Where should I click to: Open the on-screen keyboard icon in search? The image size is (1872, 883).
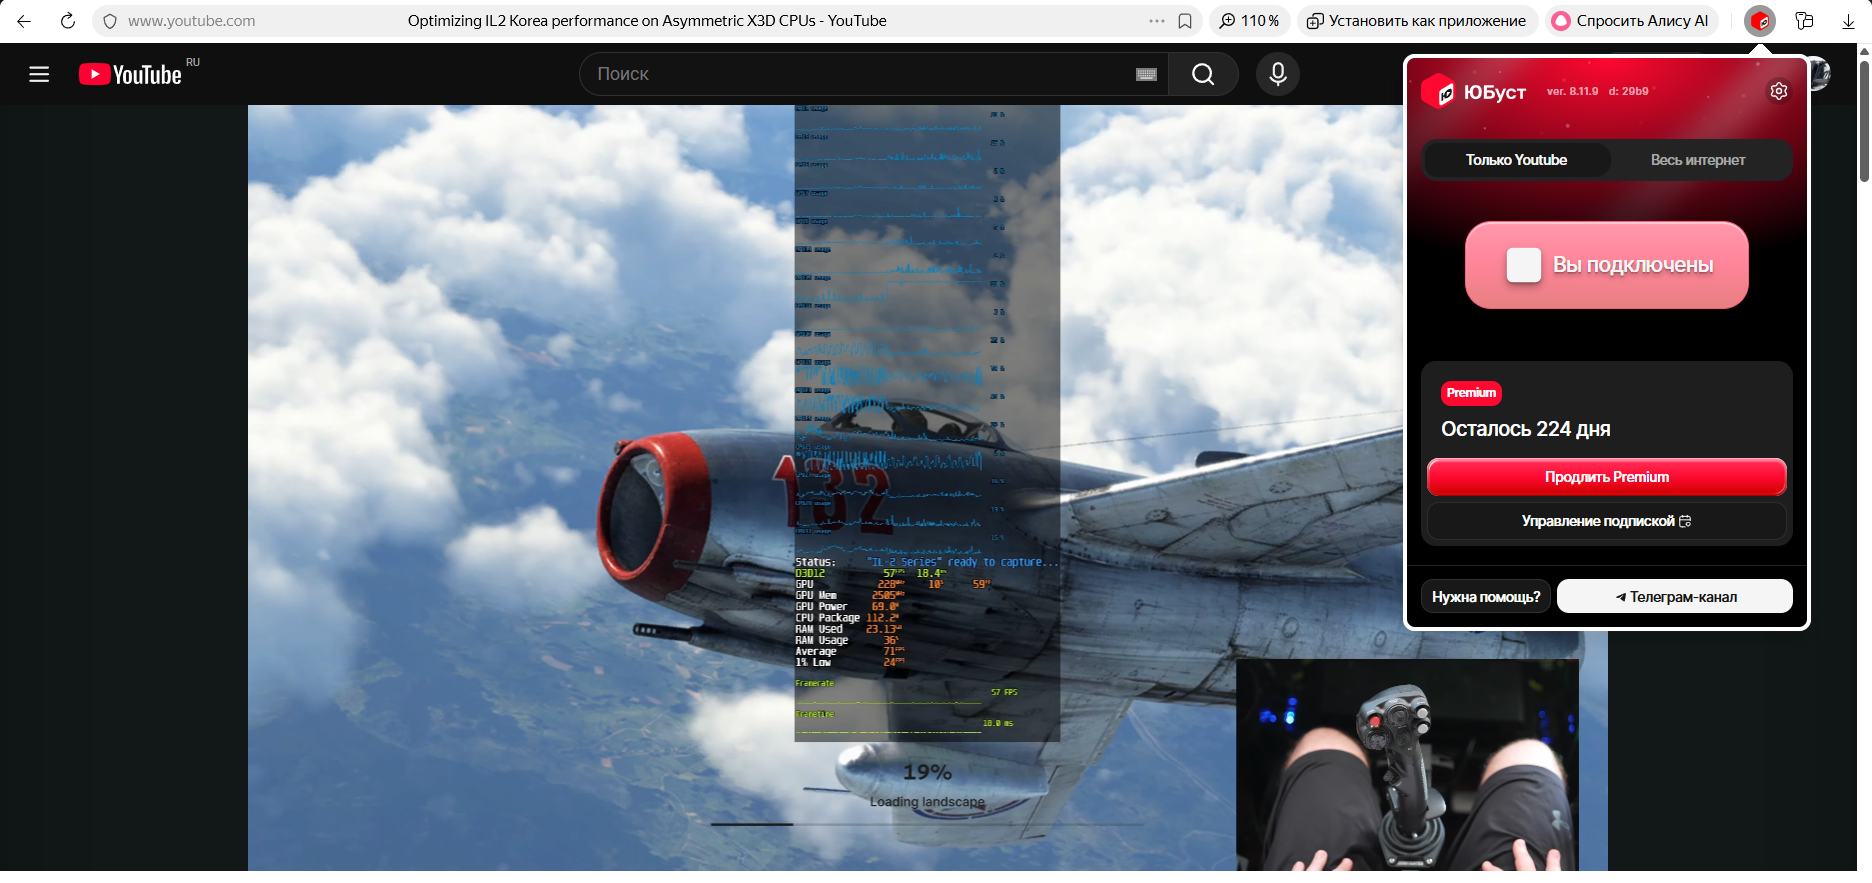coord(1146,74)
